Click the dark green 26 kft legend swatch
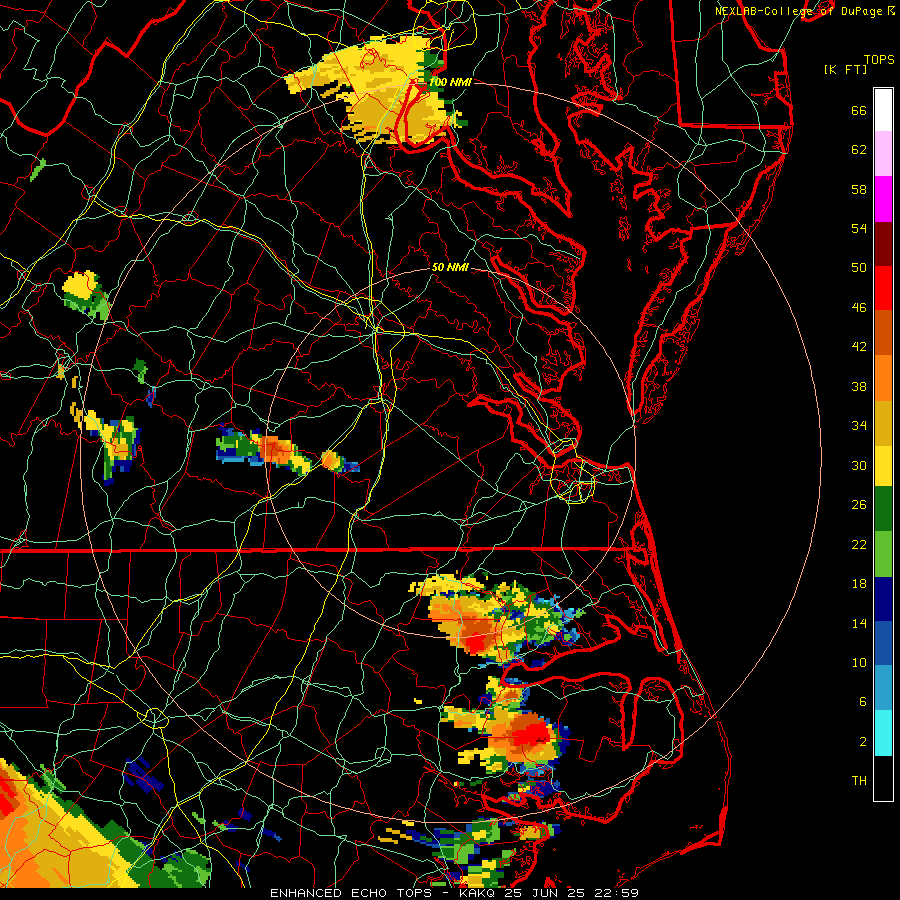900x900 pixels. pyautogui.click(x=883, y=509)
